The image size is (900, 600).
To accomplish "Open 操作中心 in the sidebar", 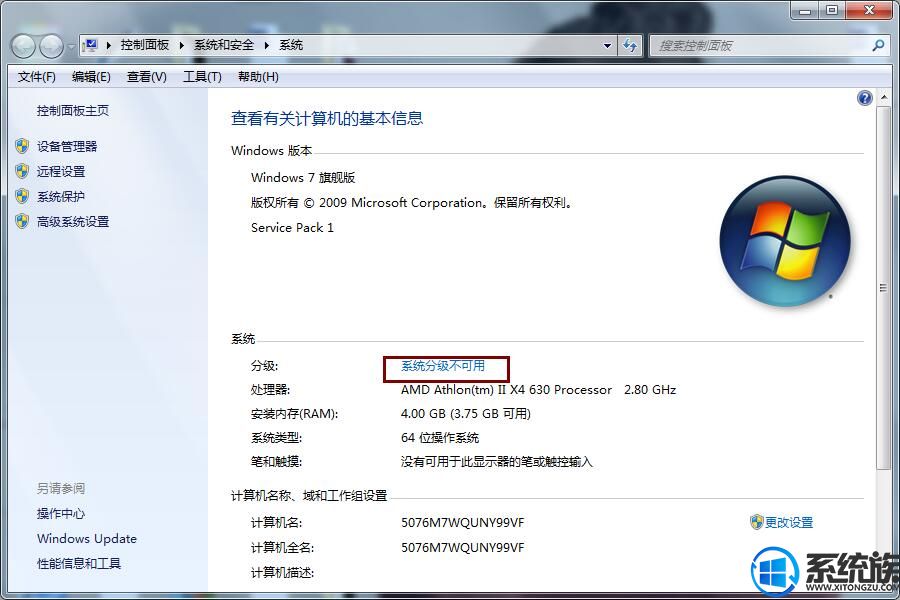I will pyautogui.click(x=61, y=513).
